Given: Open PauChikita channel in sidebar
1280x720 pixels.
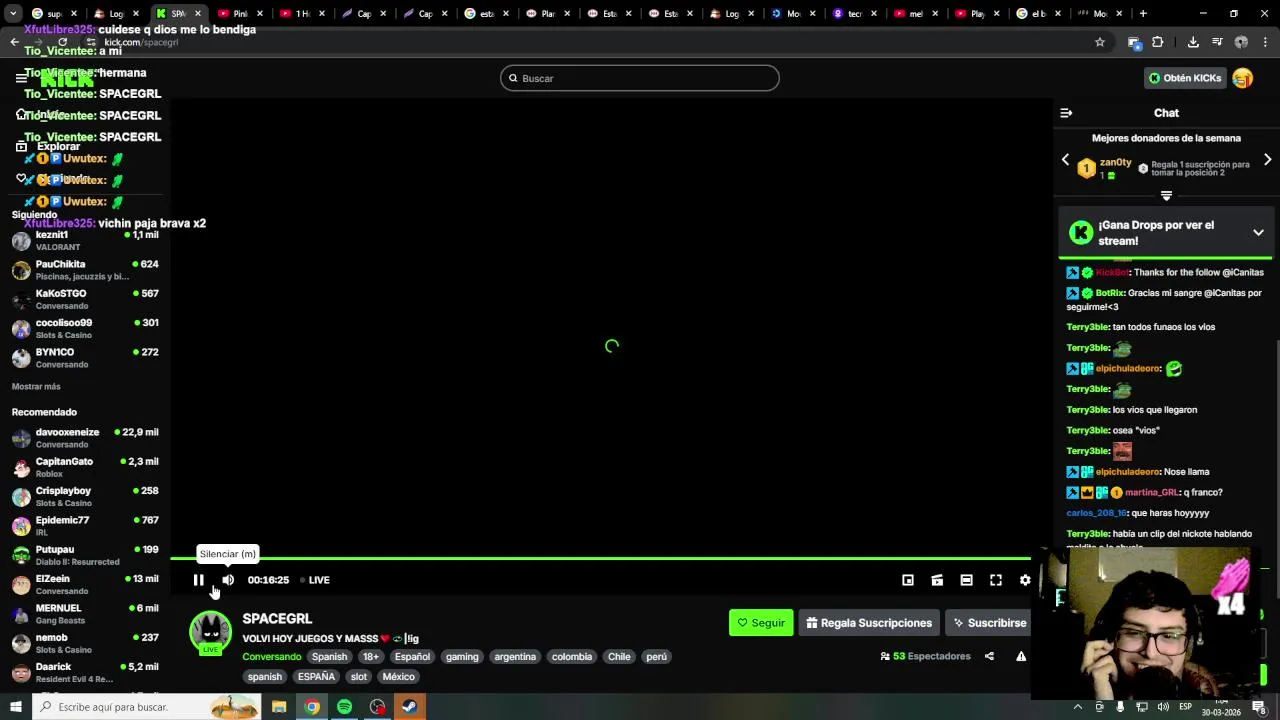Looking at the screenshot, I should pyautogui.click(x=85, y=270).
